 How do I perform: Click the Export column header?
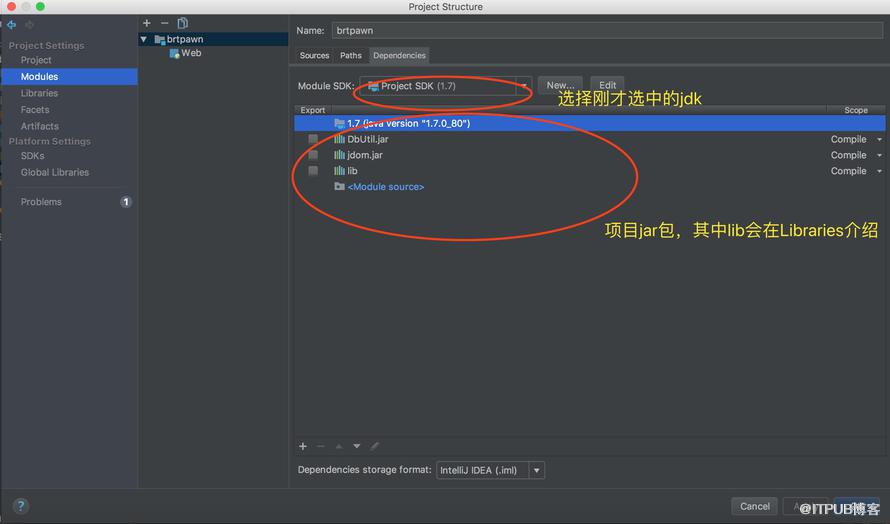coord(313,110)
